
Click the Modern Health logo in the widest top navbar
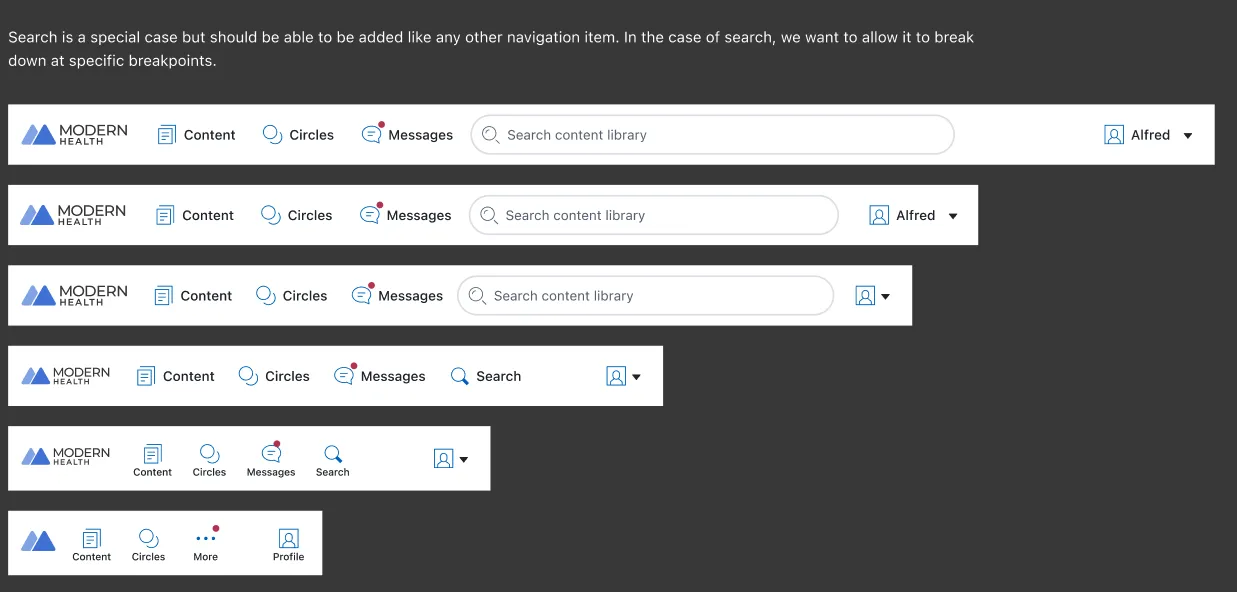point(75,134)
